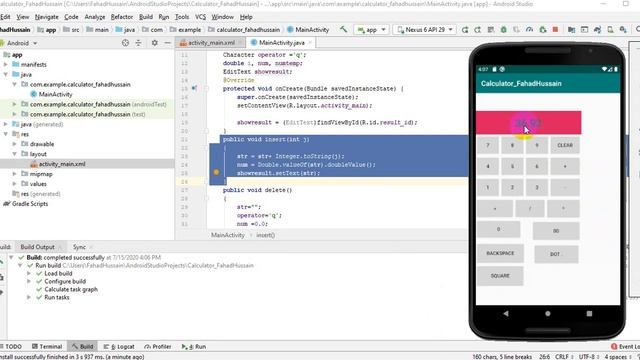Image resolution: width=640 pixels, height=360 pixels.
Task: Open the app run configuration dropdown
Action: [371, 30]
